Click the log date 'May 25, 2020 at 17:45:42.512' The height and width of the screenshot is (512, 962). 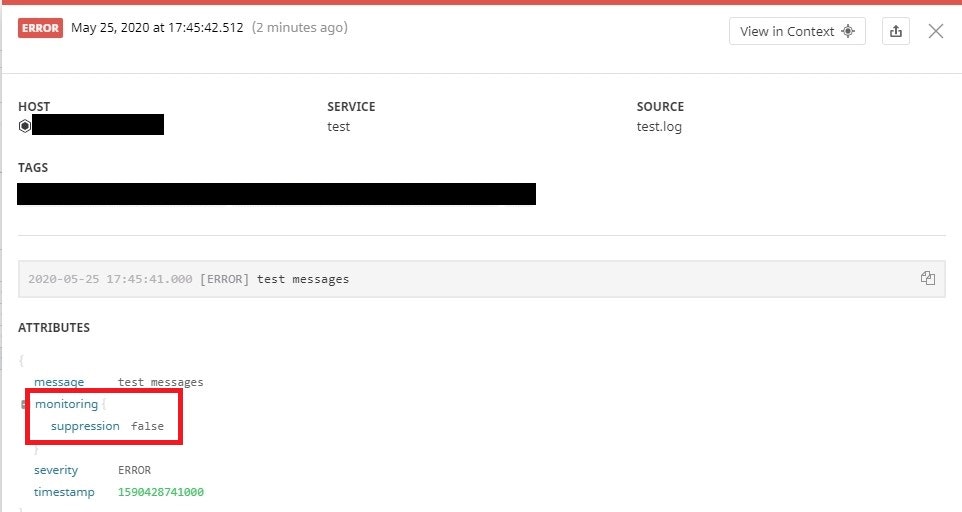coord(157,28)
